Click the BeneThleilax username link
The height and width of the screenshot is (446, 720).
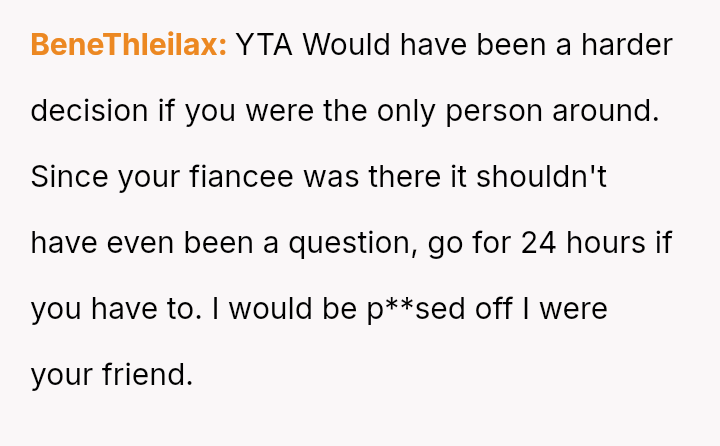click(129, 45)
